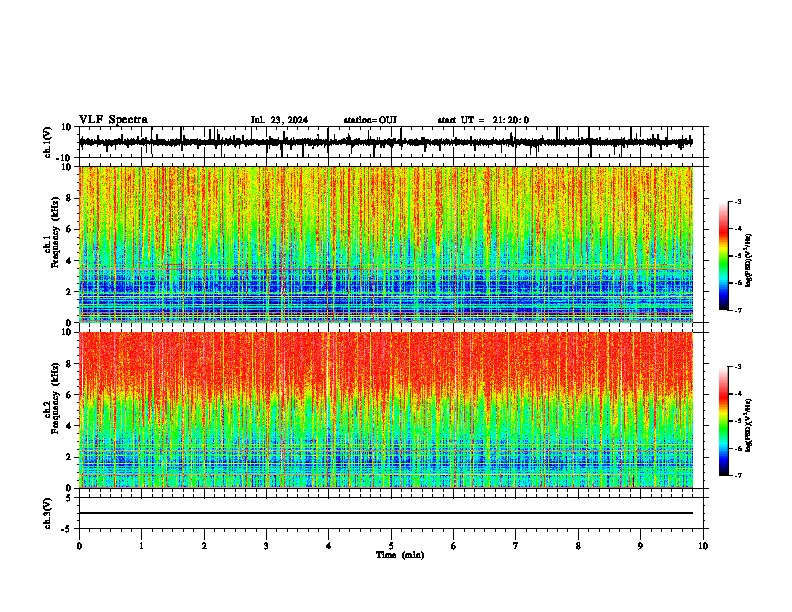
Task: Click the "-7" label below ch.2 color scale
Action: (x=738, y=475)
